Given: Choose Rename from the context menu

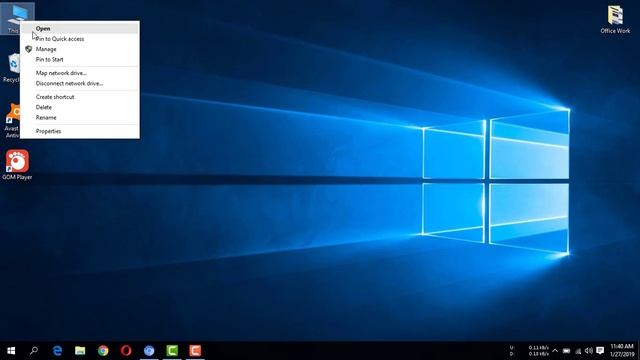Looking at the screenshot, I should click(x=80, y=118).
